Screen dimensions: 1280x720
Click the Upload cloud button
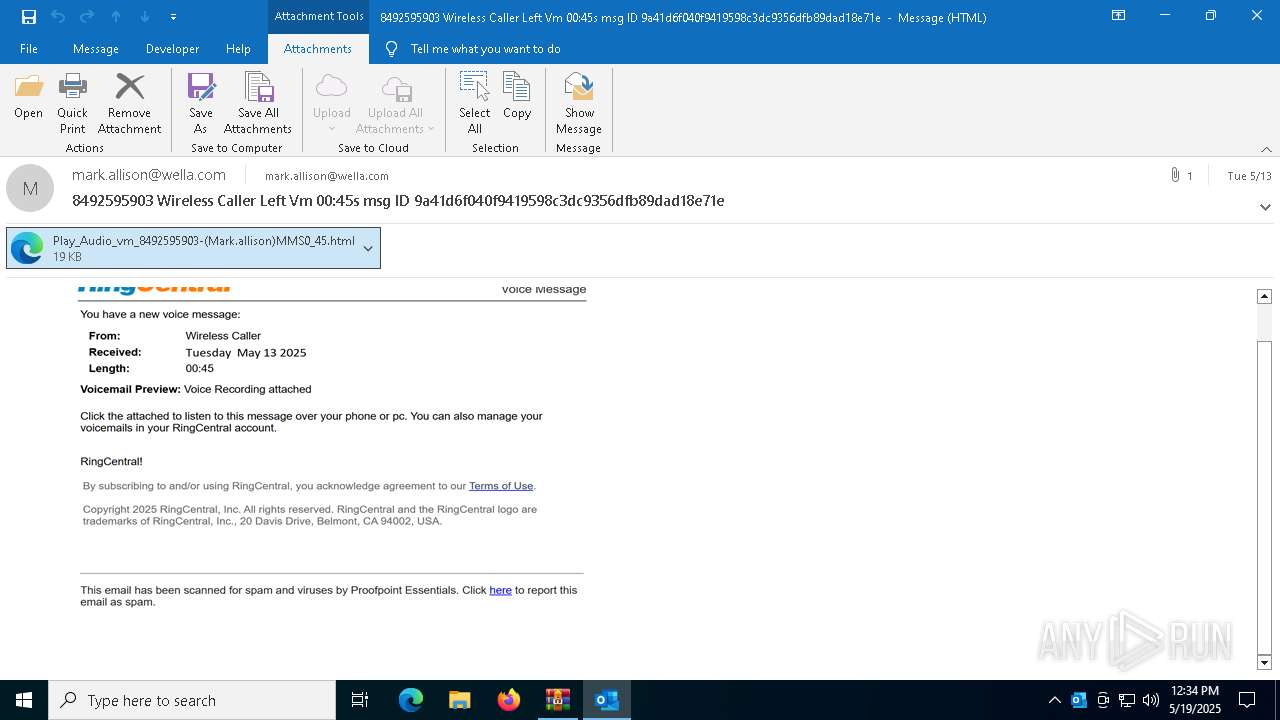(332, 103)
